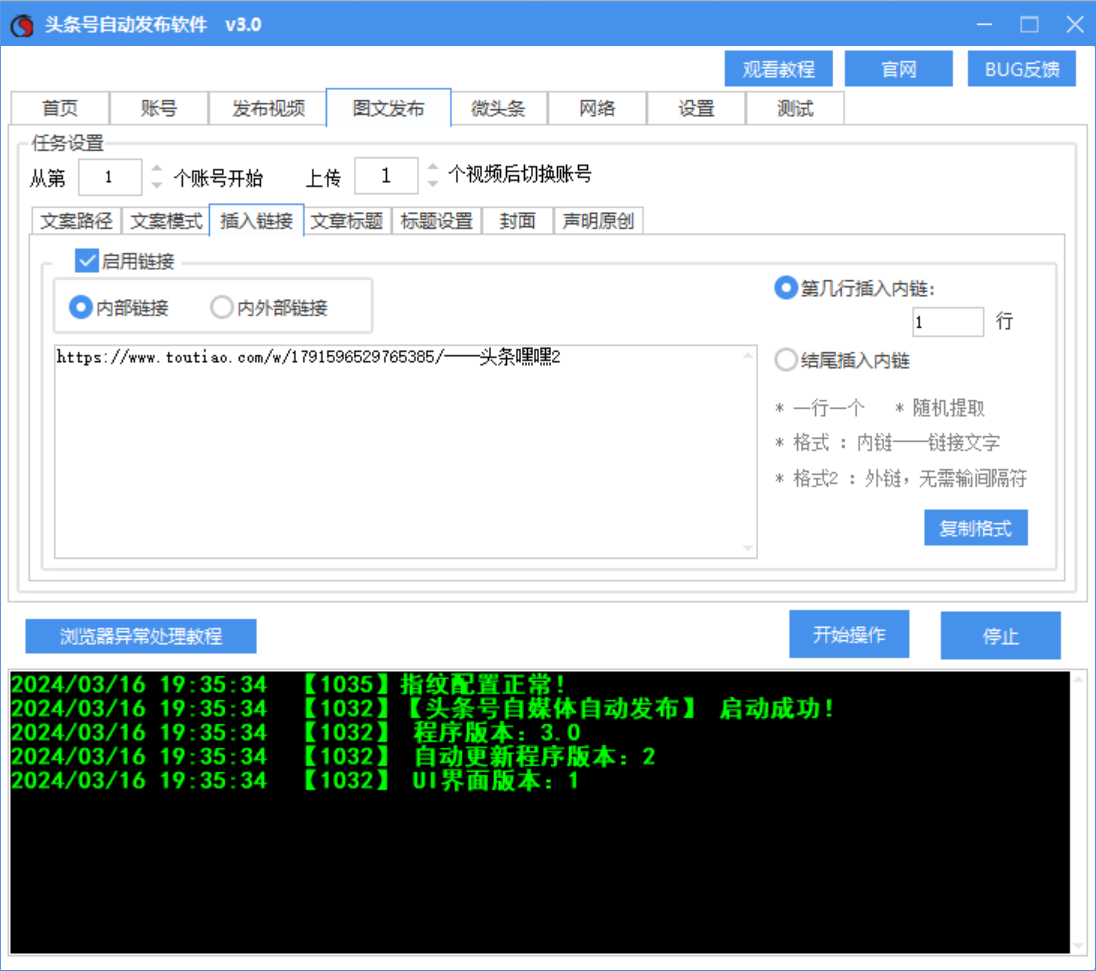This screenshot has height=971, width=1096.
Task: Click the log panel scroll down arrow
Action: coord(1078,945)
